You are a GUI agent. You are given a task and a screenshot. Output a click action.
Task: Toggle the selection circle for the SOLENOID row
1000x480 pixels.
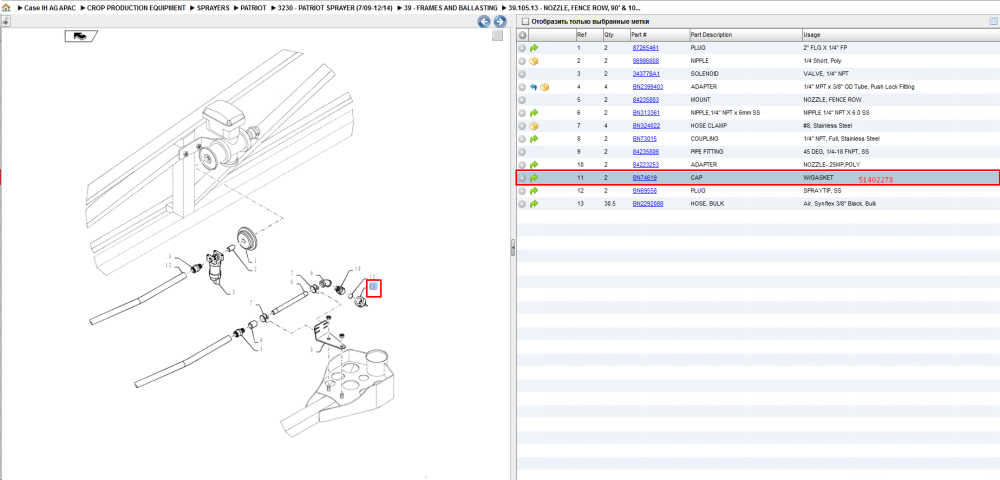click(x=522, y=74)
